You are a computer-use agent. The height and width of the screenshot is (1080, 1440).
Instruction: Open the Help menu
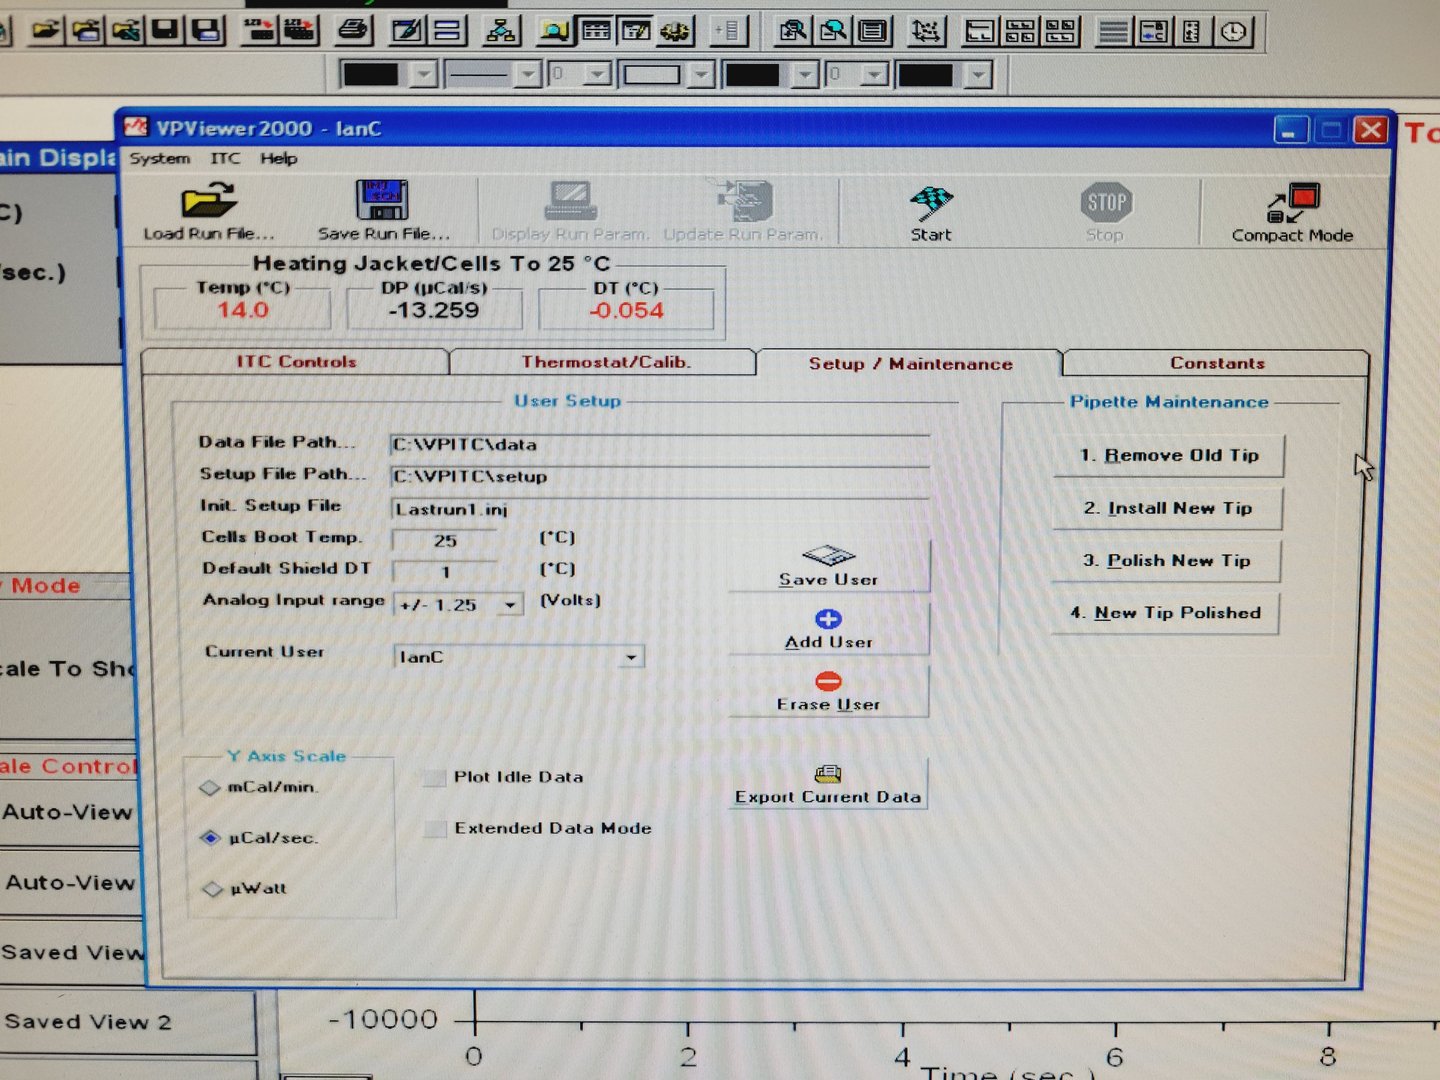click(279, 158)
